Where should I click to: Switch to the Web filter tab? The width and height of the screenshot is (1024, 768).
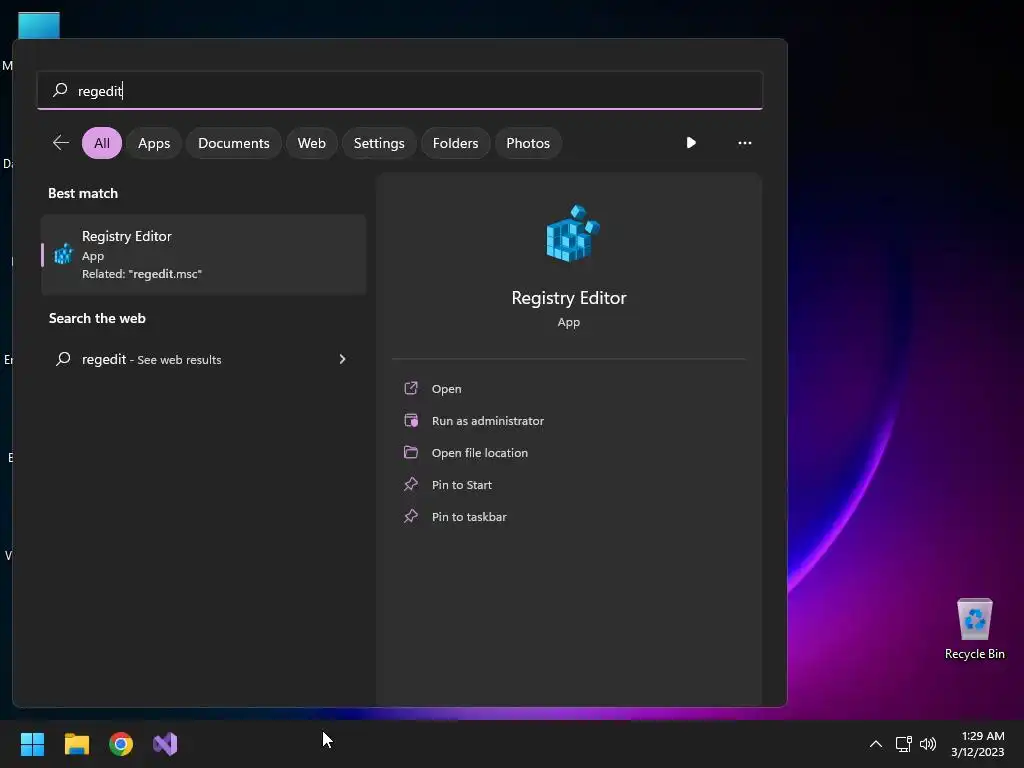[312, 143]
